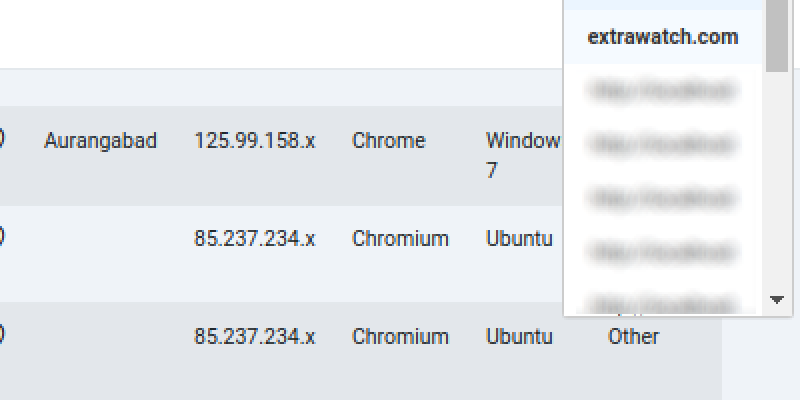Choose the second blurred entry in dropdown
The height and width of the screenshot is (400, 800).
click(663, 144)
